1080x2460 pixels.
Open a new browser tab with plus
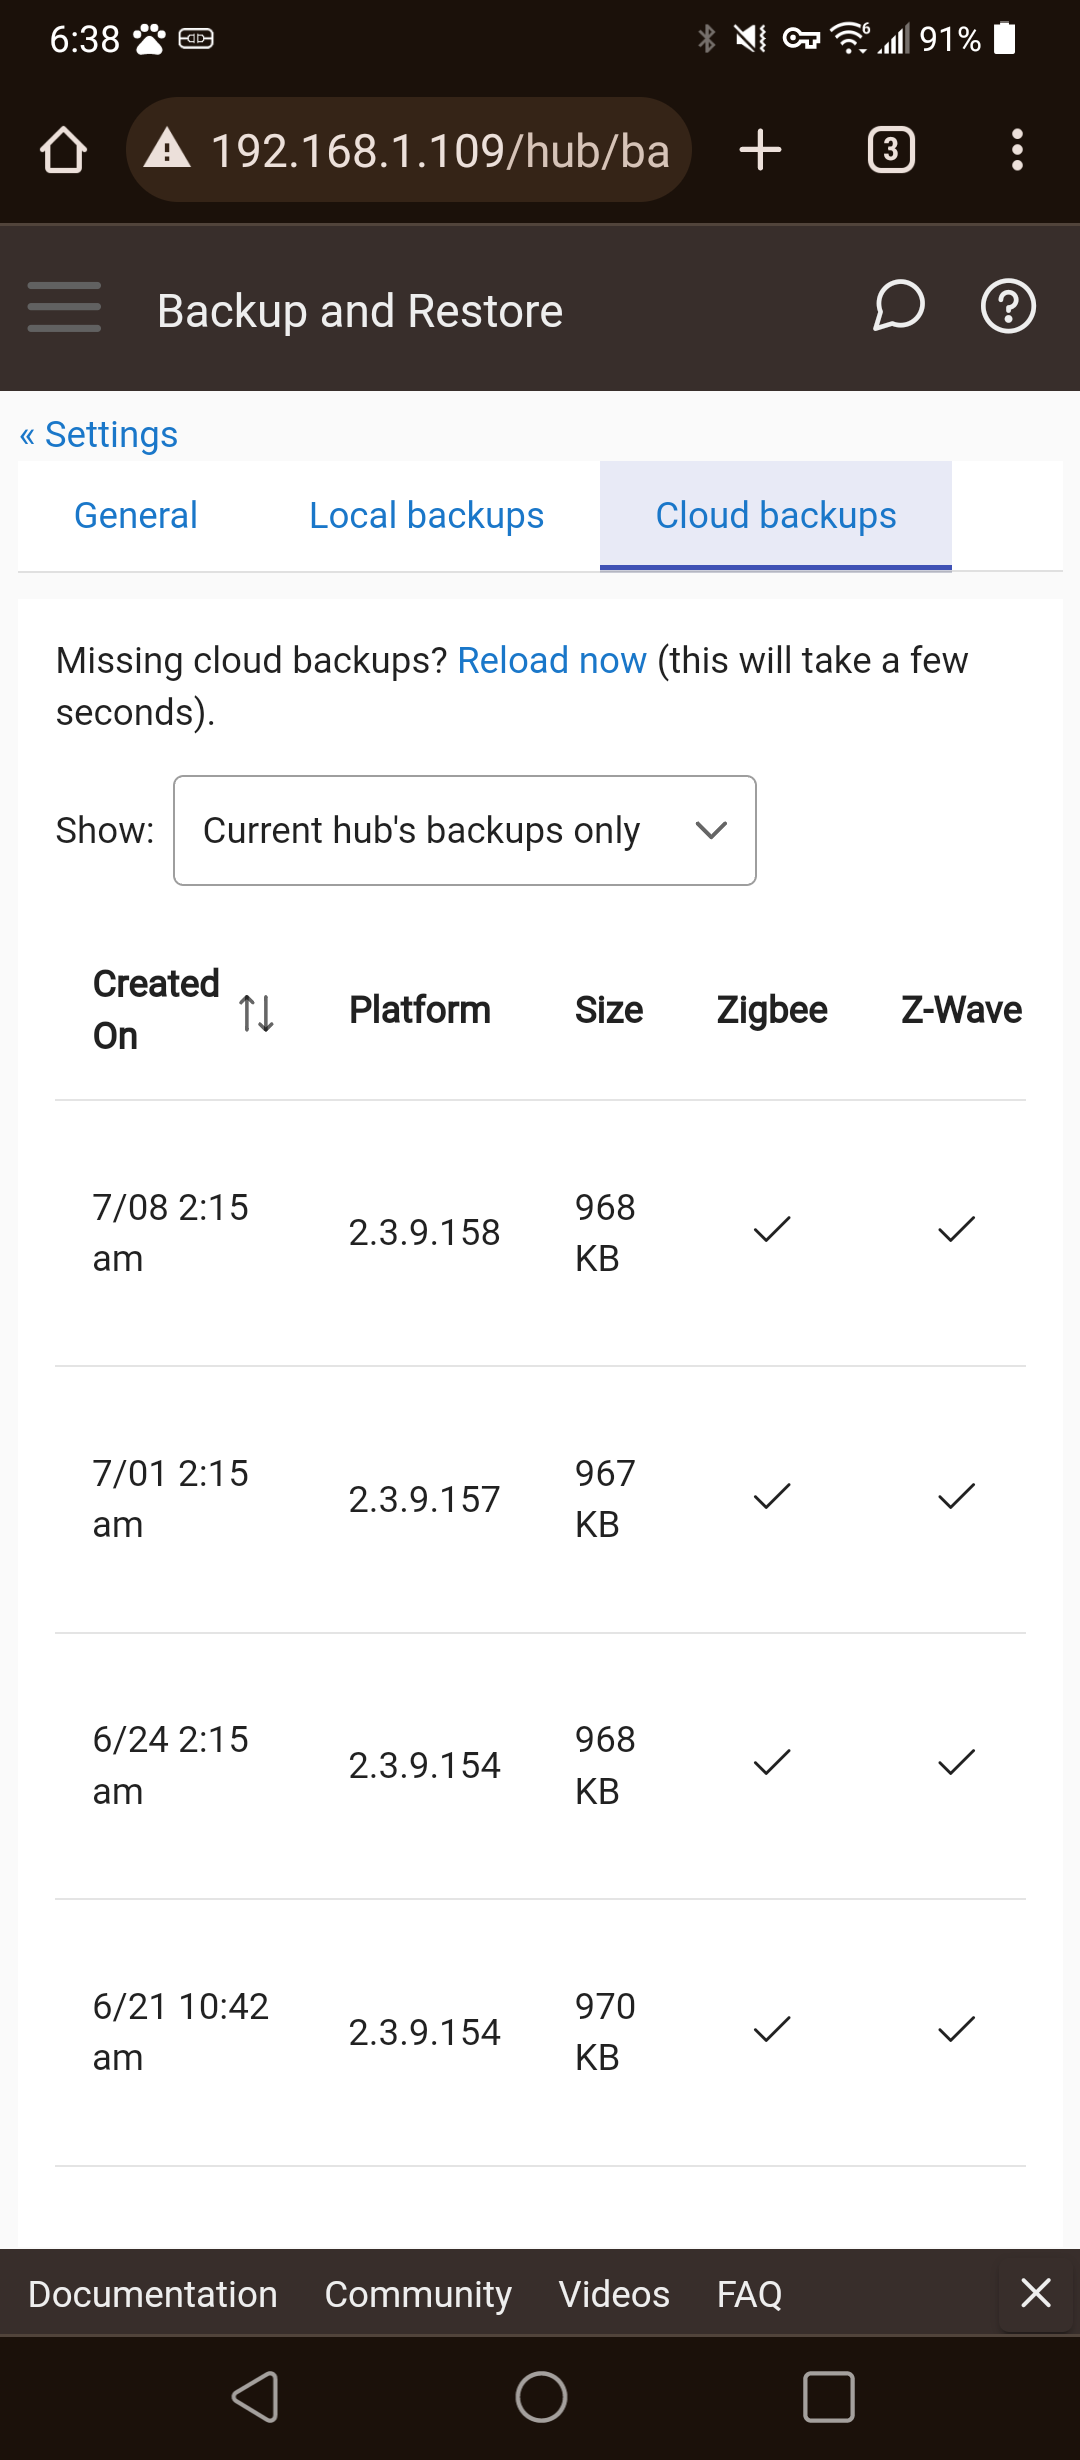pyautogui.click(x=760, y=150)
